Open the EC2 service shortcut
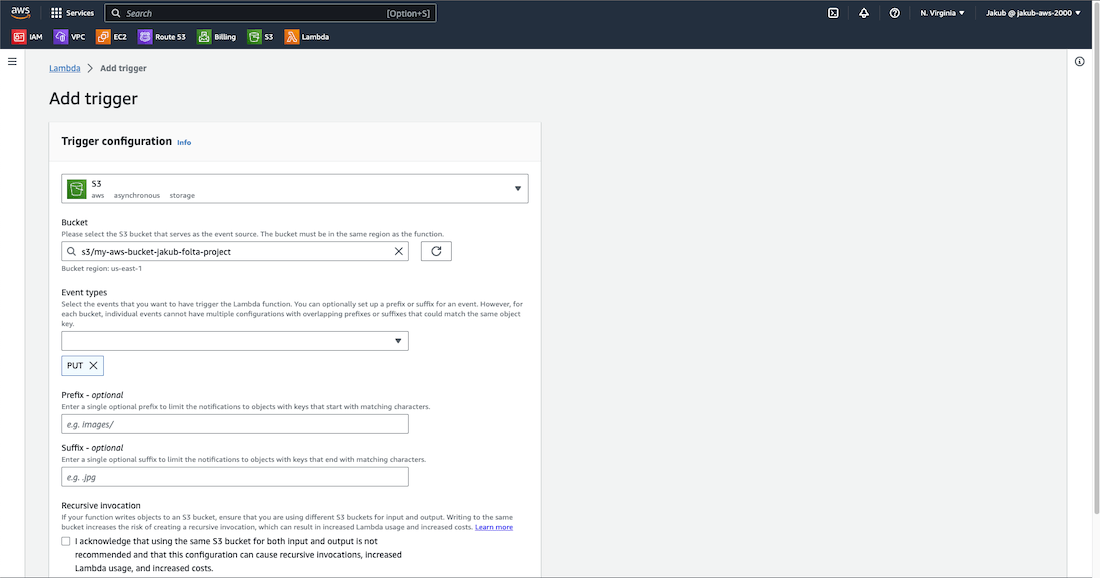 (111, 37)
